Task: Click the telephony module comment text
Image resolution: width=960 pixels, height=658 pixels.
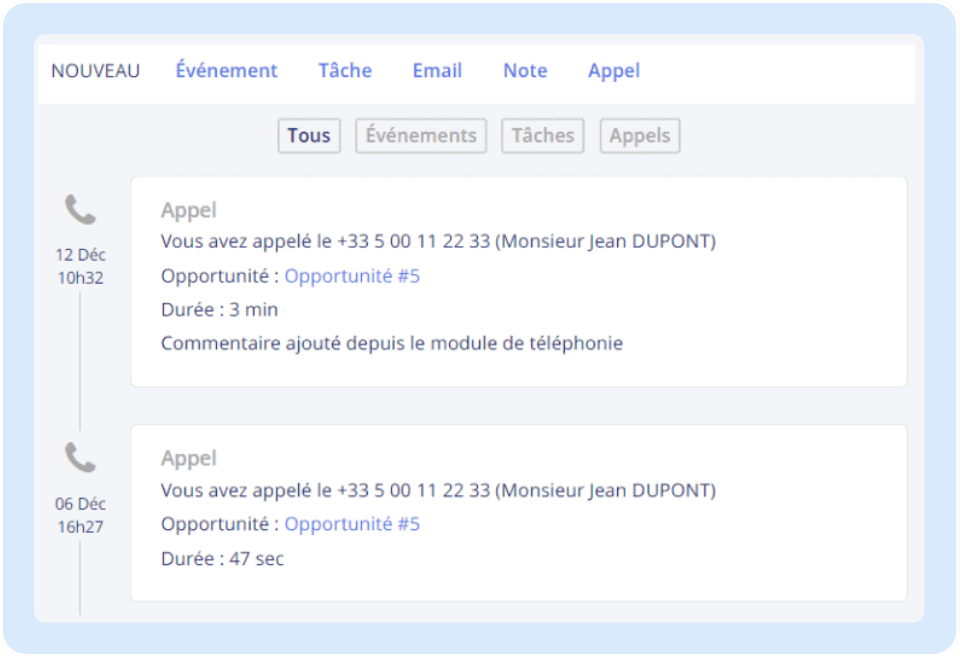Action: [392, 344]
